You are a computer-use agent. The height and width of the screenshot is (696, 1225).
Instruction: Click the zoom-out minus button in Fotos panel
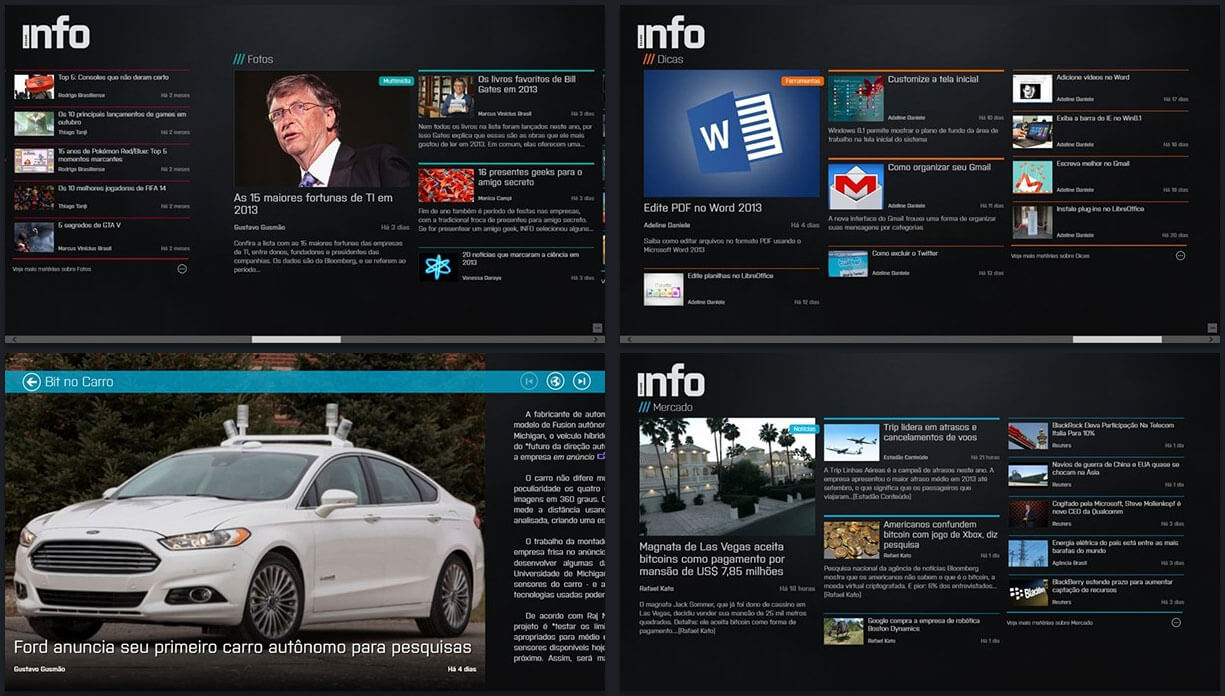(597, 327)
